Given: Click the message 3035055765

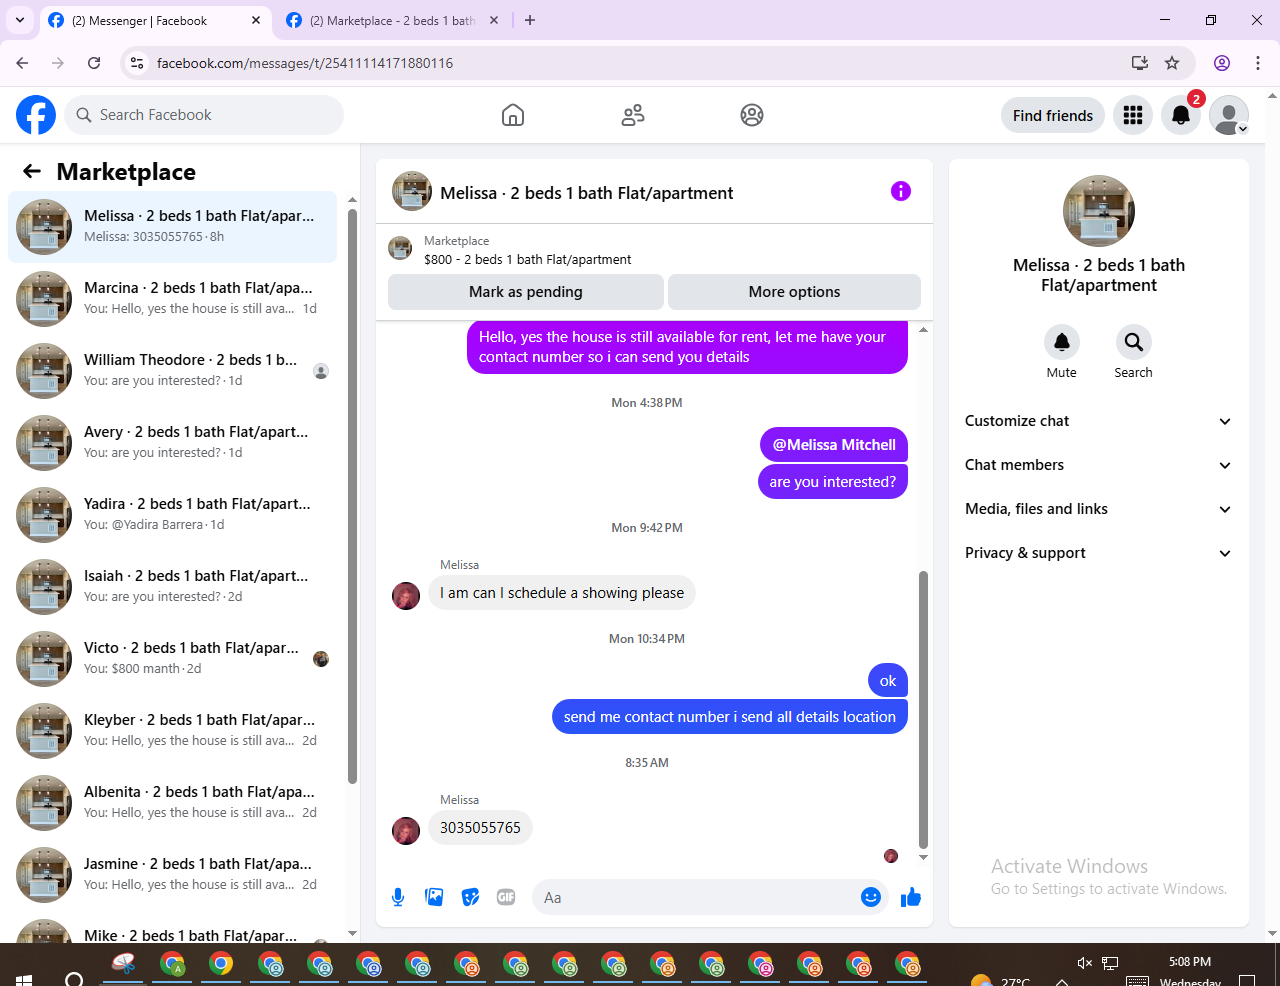Looking at the screenshot, I should click(x=480, y=828).
